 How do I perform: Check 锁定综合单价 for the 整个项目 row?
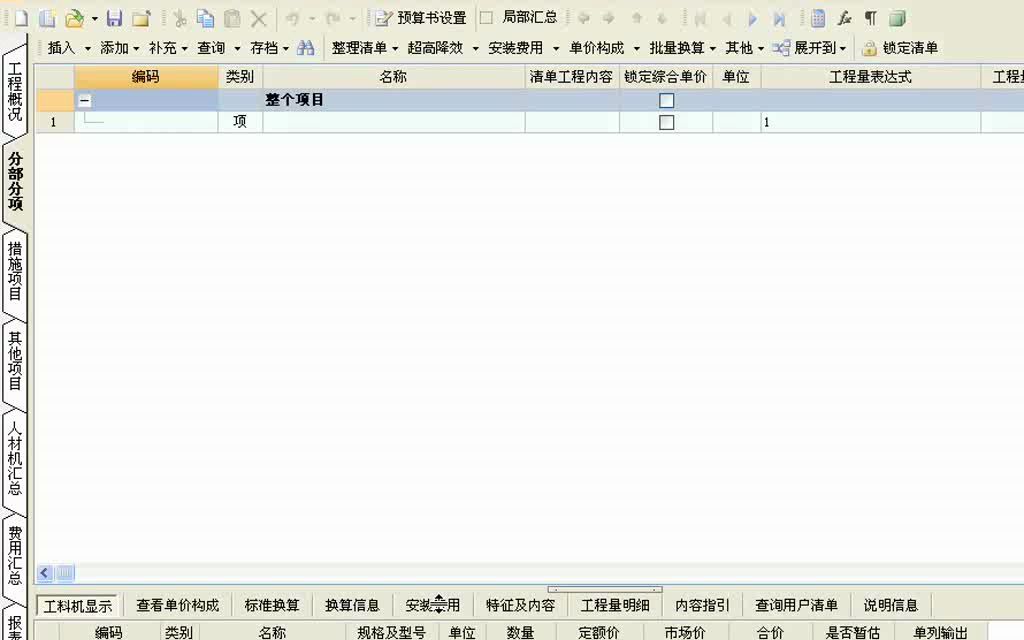[666, 99]
